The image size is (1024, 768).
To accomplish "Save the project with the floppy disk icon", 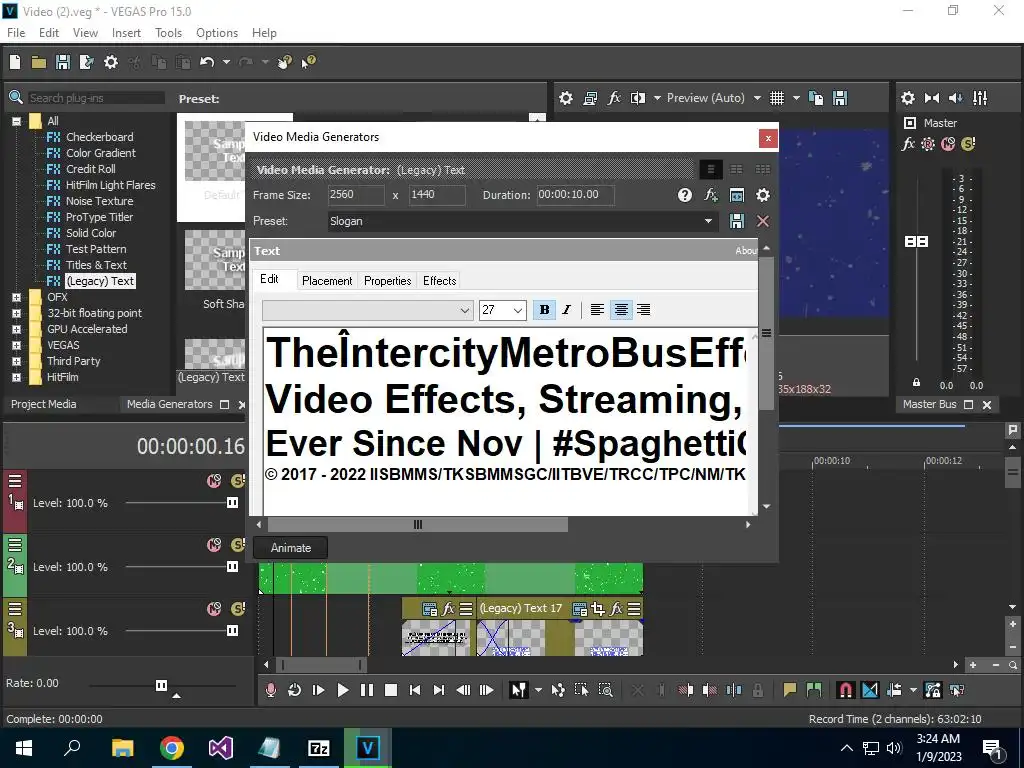I will coord(63,62).
